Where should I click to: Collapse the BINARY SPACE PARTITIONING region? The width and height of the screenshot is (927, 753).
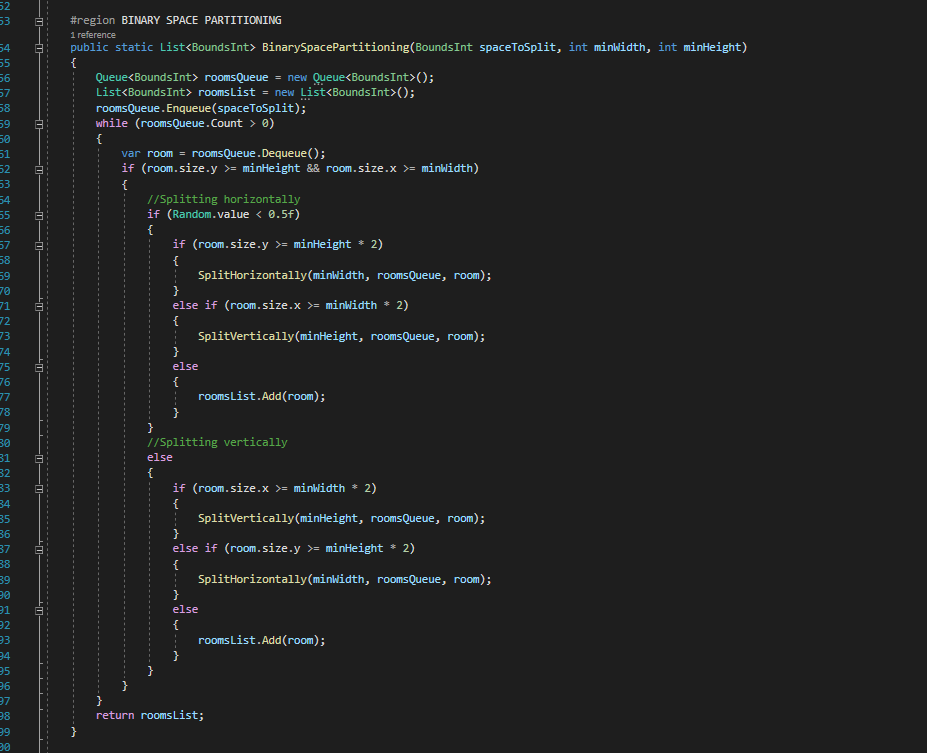click(39, 22)
